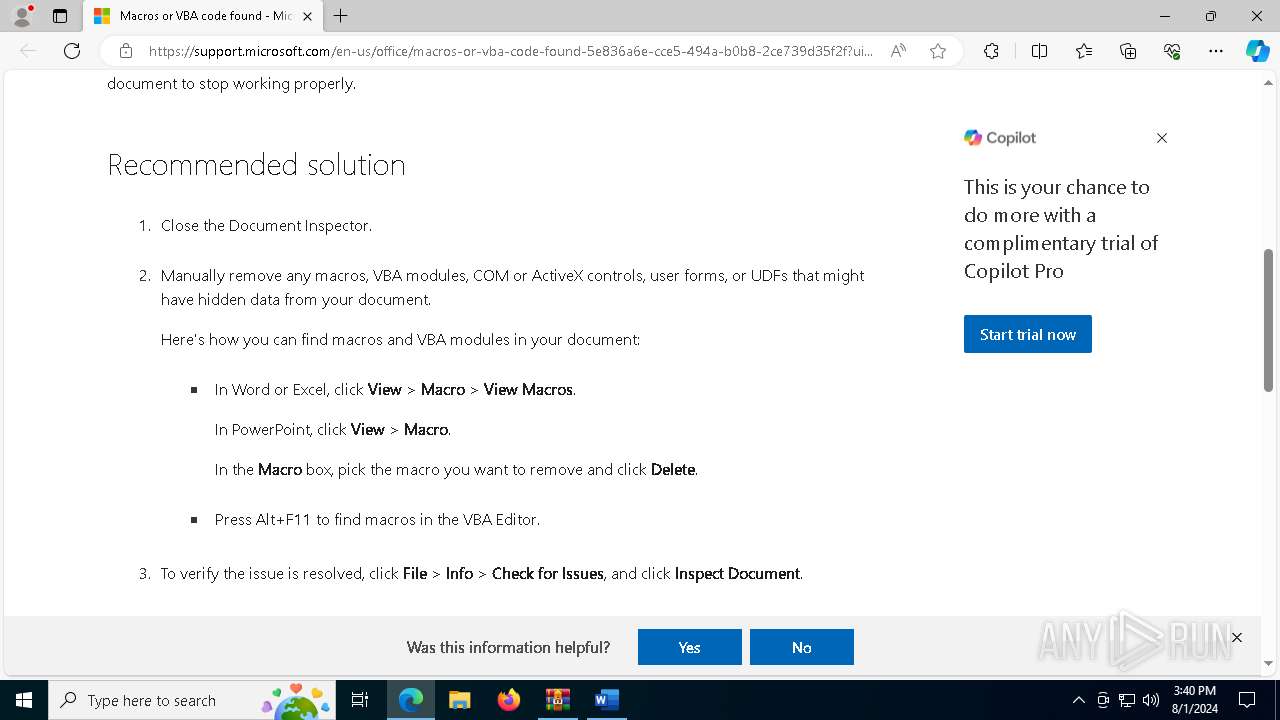
Task: Open the volume tray icon
Action: pos(1151,700)
